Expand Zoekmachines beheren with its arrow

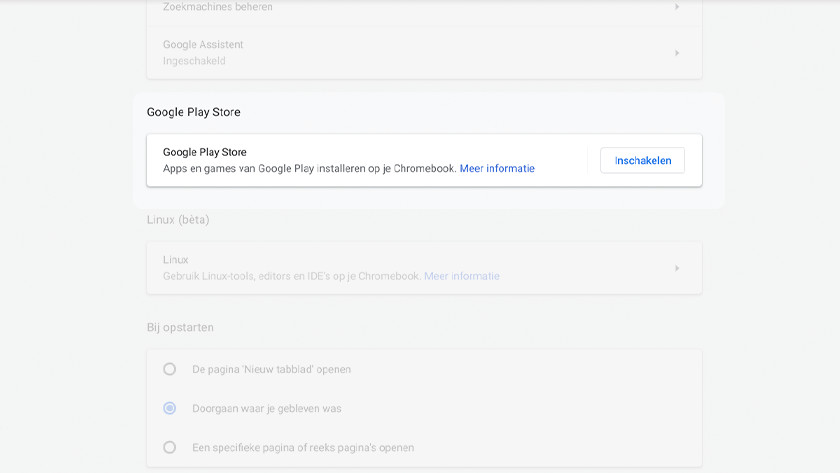677,7
